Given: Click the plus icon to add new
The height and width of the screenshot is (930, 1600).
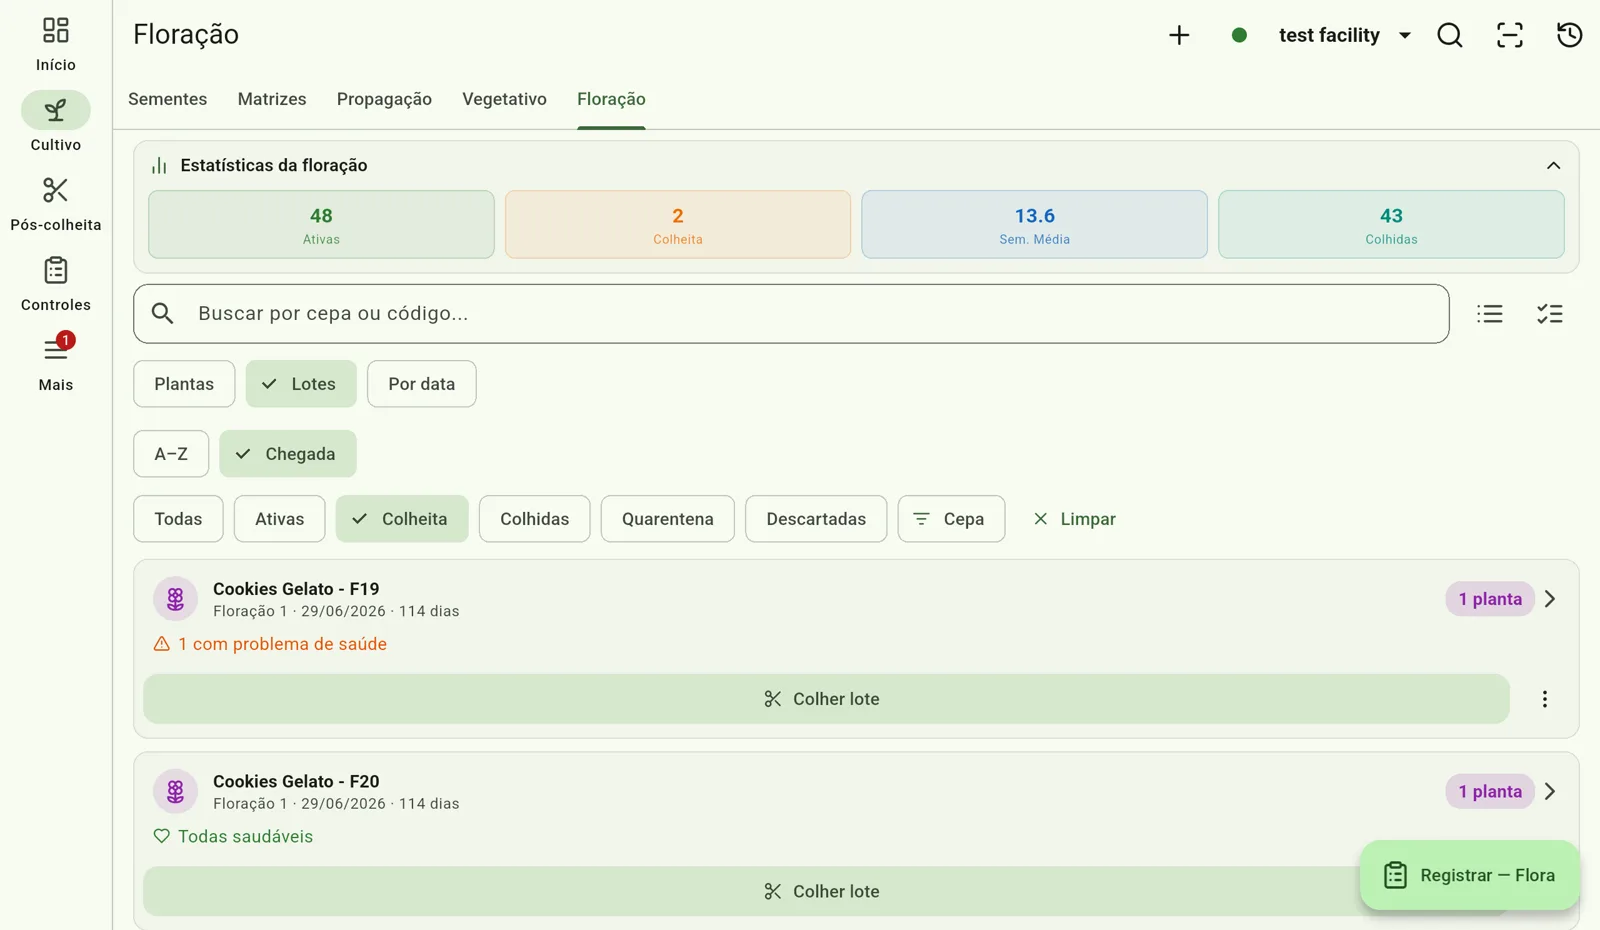Looking at the screenshot, I should (x=1179, y=35).
